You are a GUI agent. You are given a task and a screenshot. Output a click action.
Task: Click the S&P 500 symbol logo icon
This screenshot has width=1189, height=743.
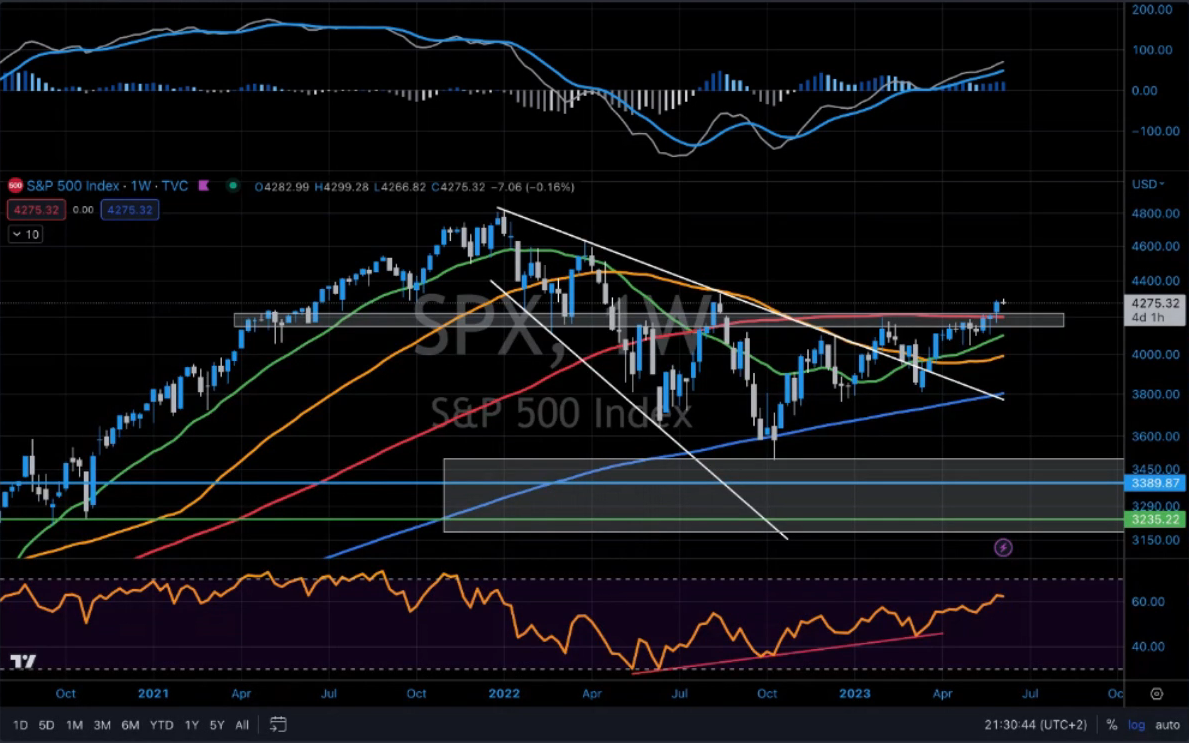click(x=15, y=186)
